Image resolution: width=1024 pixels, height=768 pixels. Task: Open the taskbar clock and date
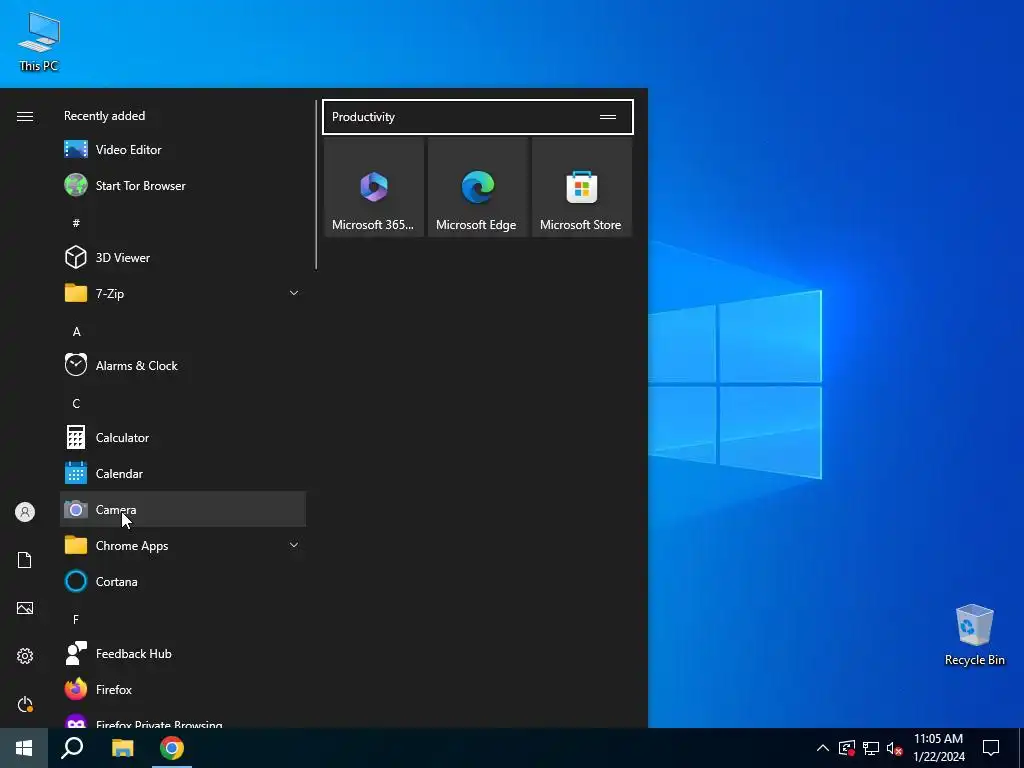[x=938, y=748]
